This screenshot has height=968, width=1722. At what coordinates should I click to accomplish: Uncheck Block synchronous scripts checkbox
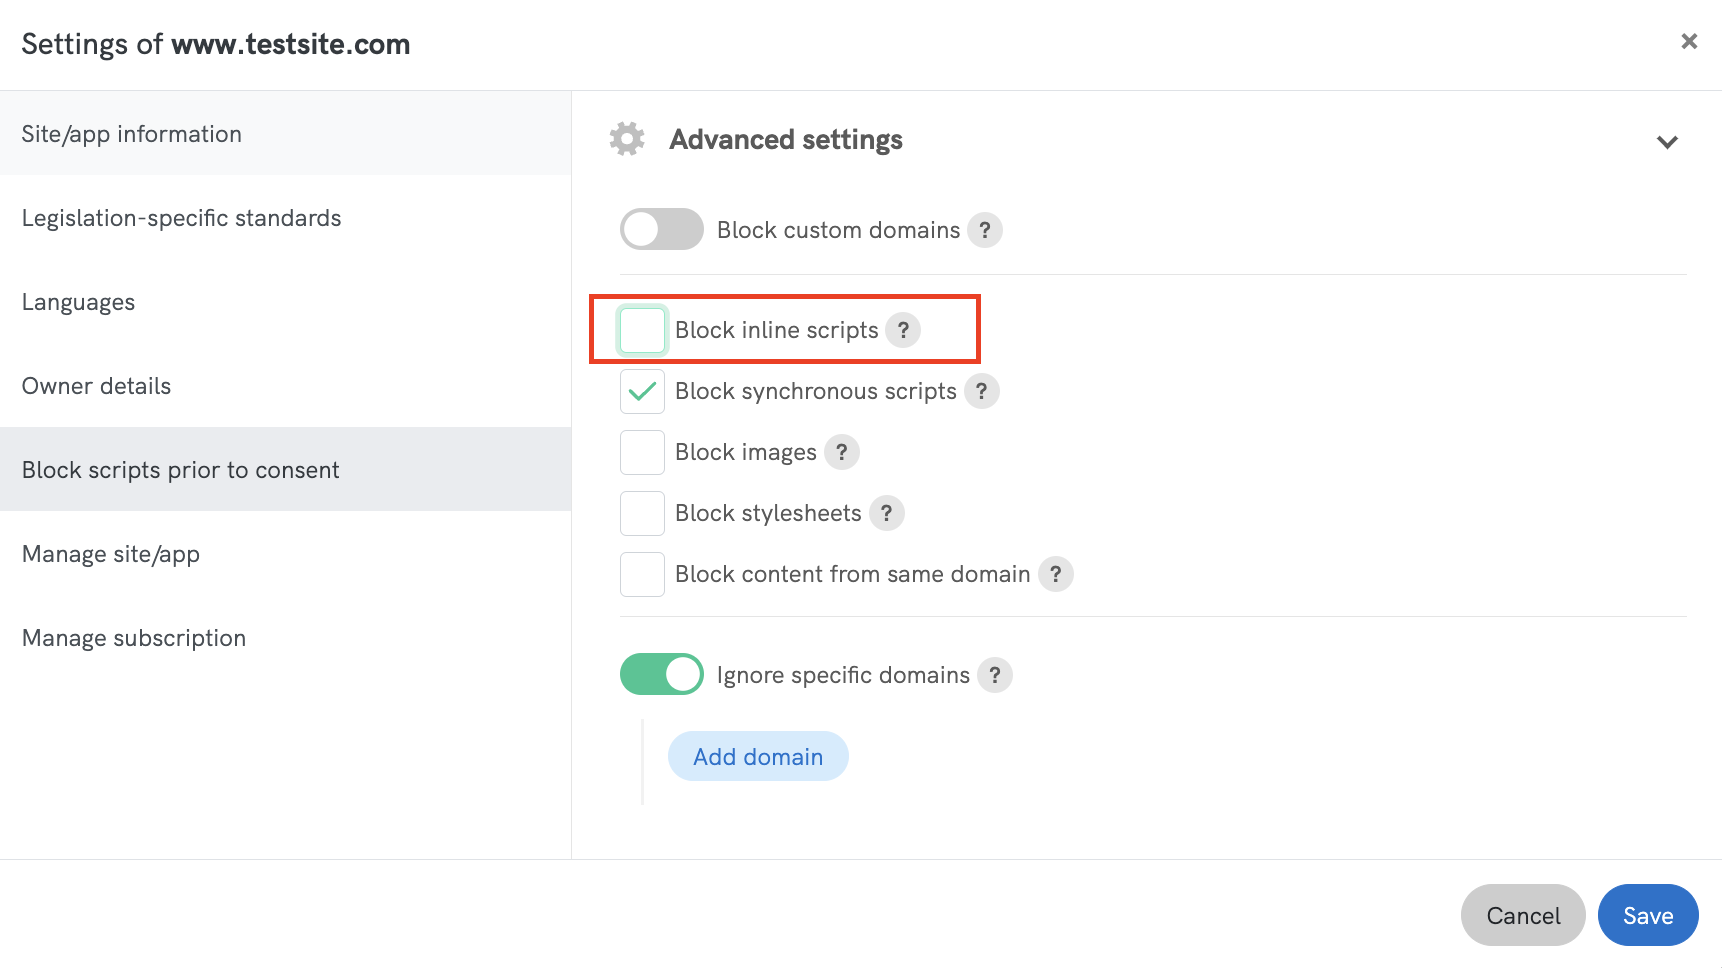click(x=642, y=391)
